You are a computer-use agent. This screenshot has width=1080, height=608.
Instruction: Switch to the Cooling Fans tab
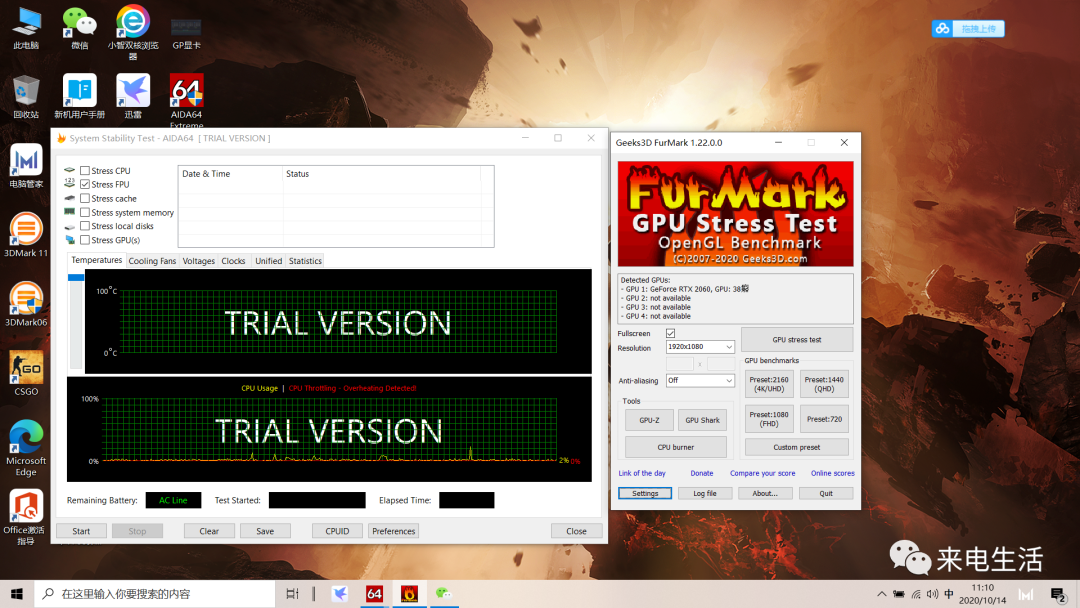tap(152, 261)
